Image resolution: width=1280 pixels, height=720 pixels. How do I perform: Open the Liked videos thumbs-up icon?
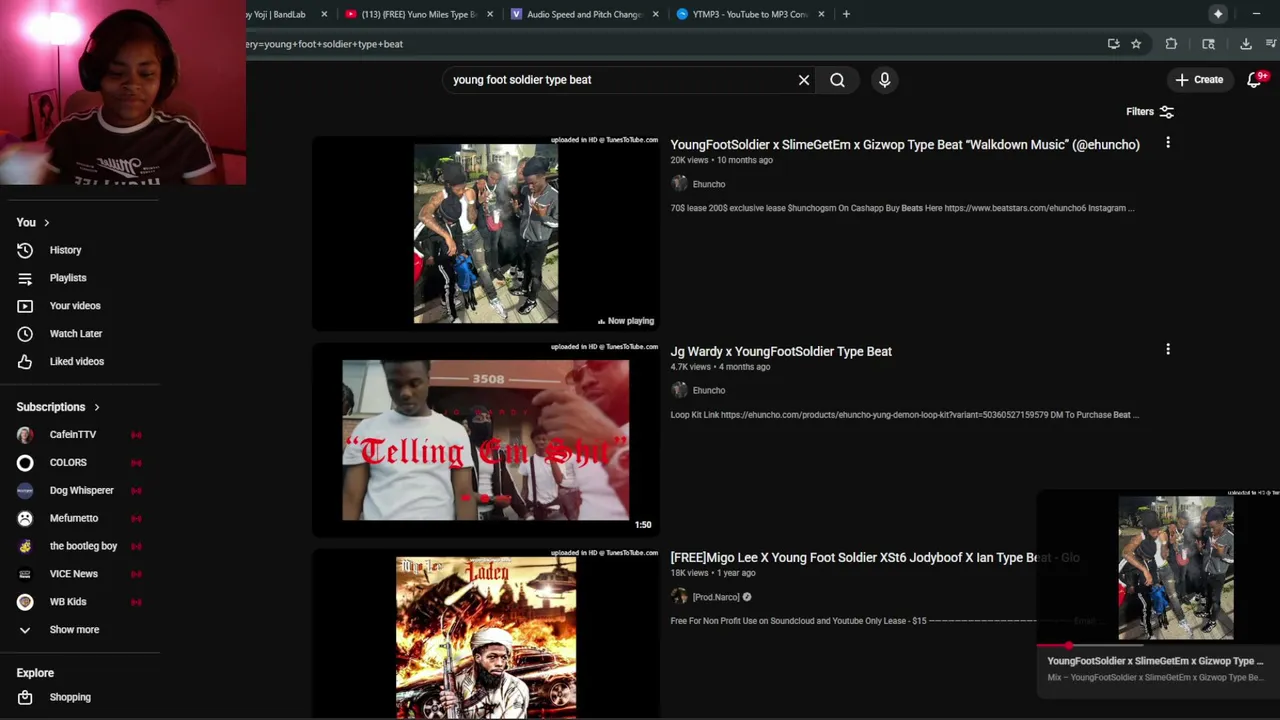tap(25, 362)
